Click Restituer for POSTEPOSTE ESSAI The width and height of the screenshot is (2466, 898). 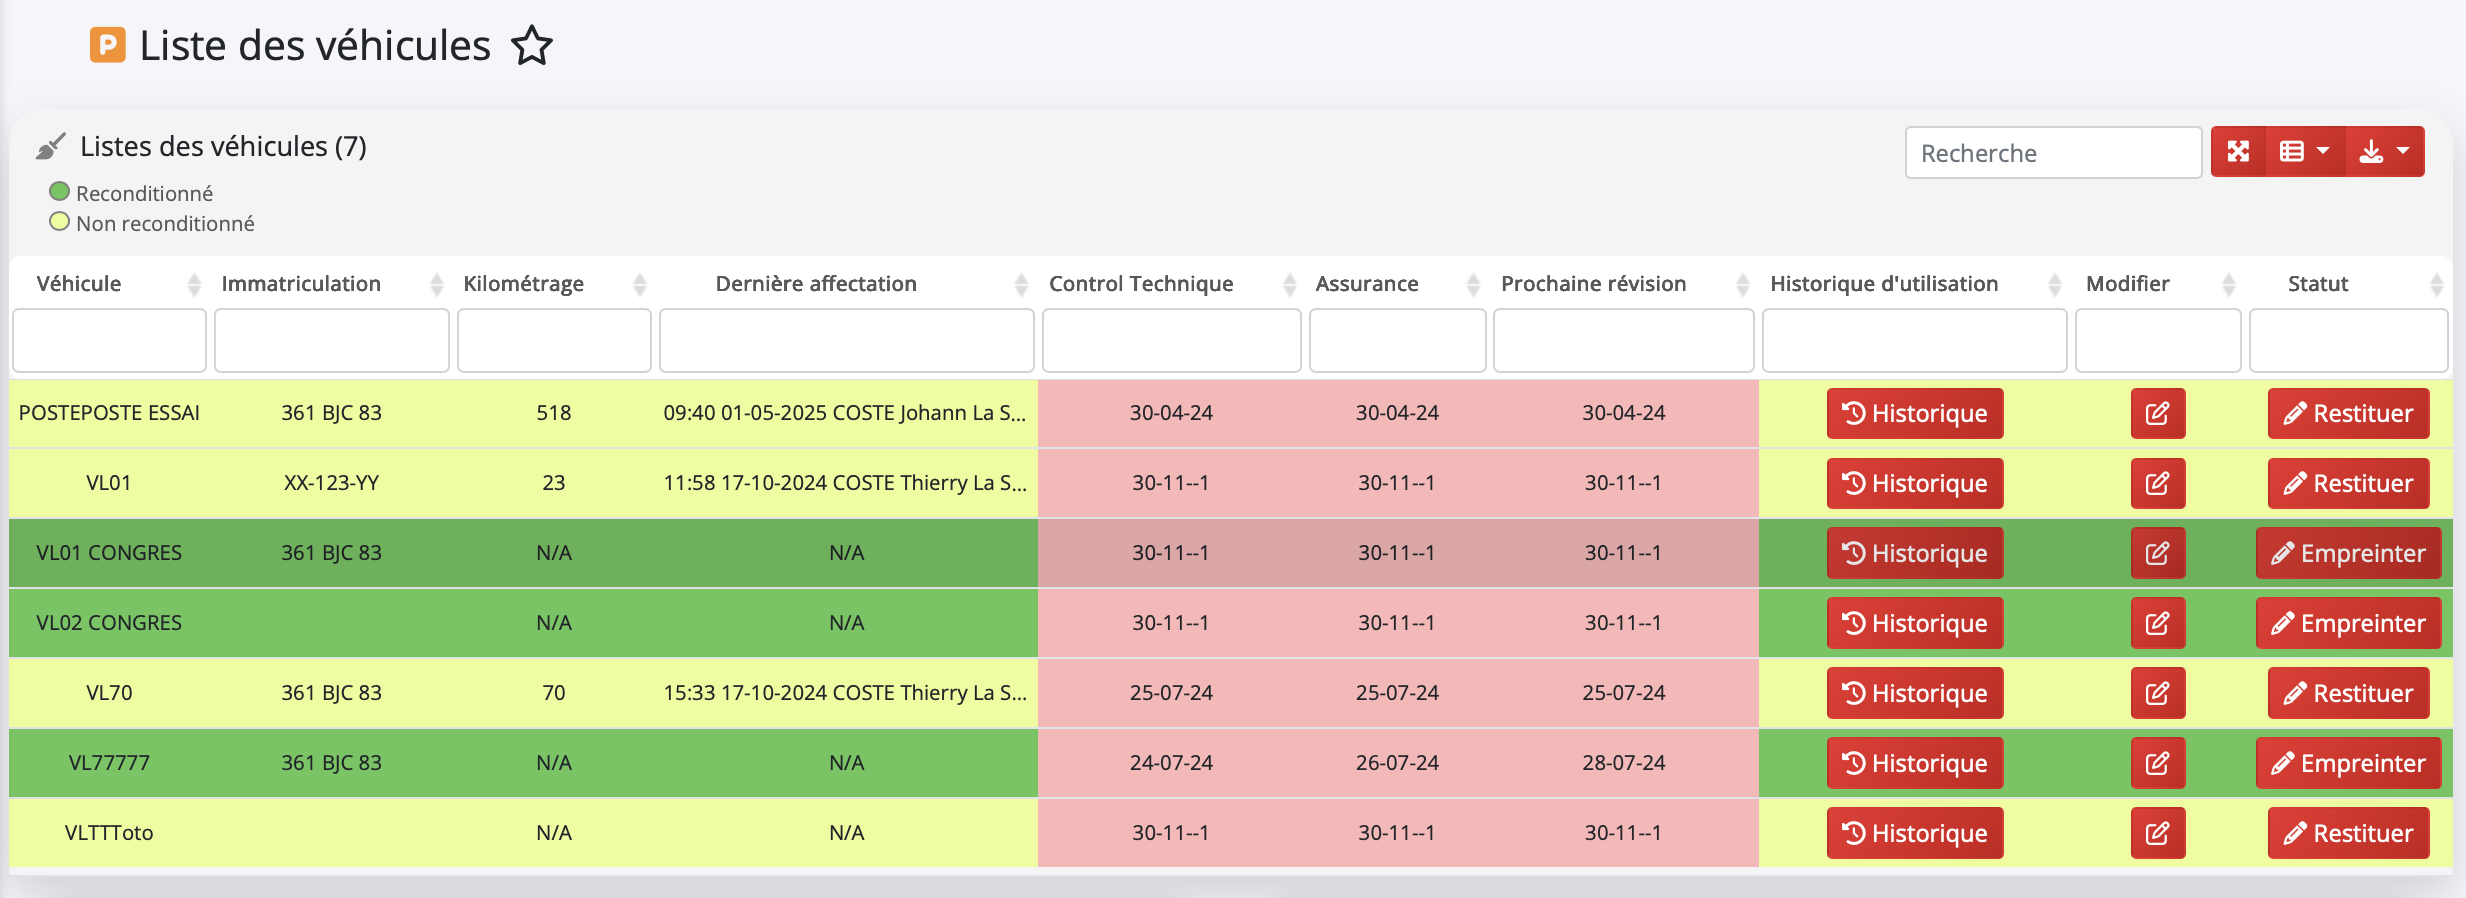click(x=2348, y=413)
